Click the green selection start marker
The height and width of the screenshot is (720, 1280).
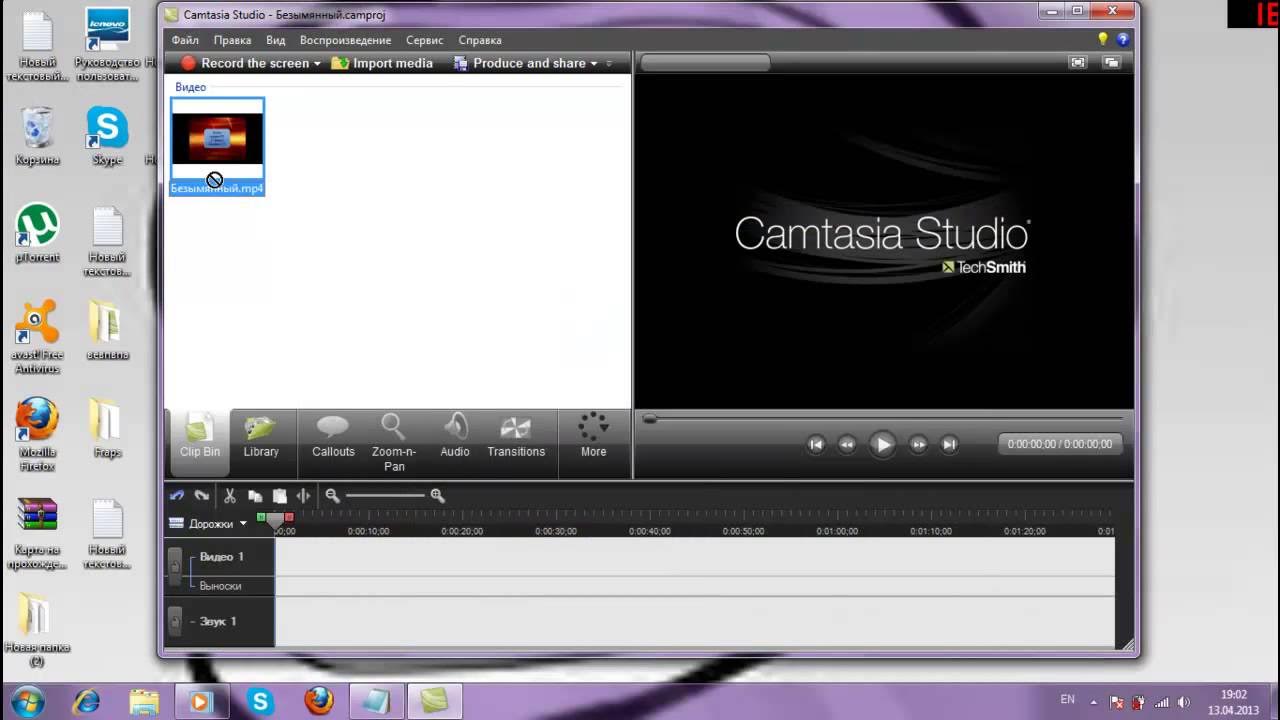pos(261,517)
